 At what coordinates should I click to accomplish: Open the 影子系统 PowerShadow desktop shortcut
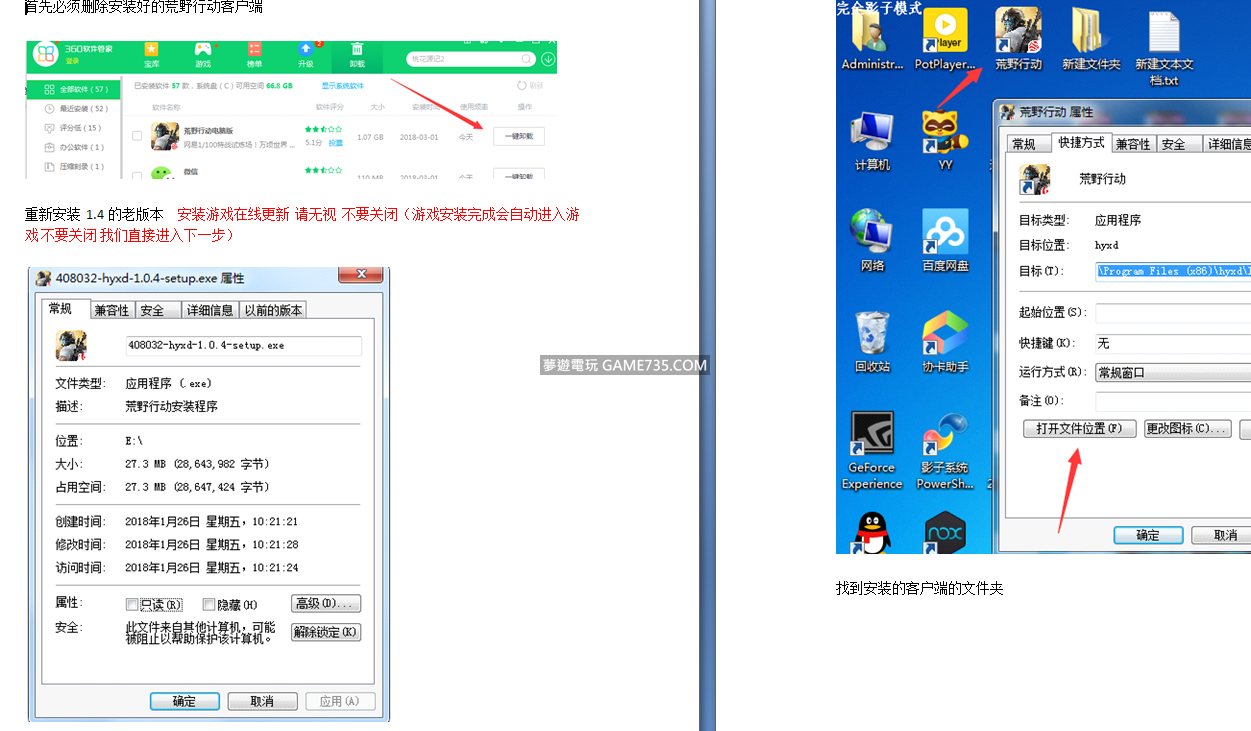pos(944,433)
